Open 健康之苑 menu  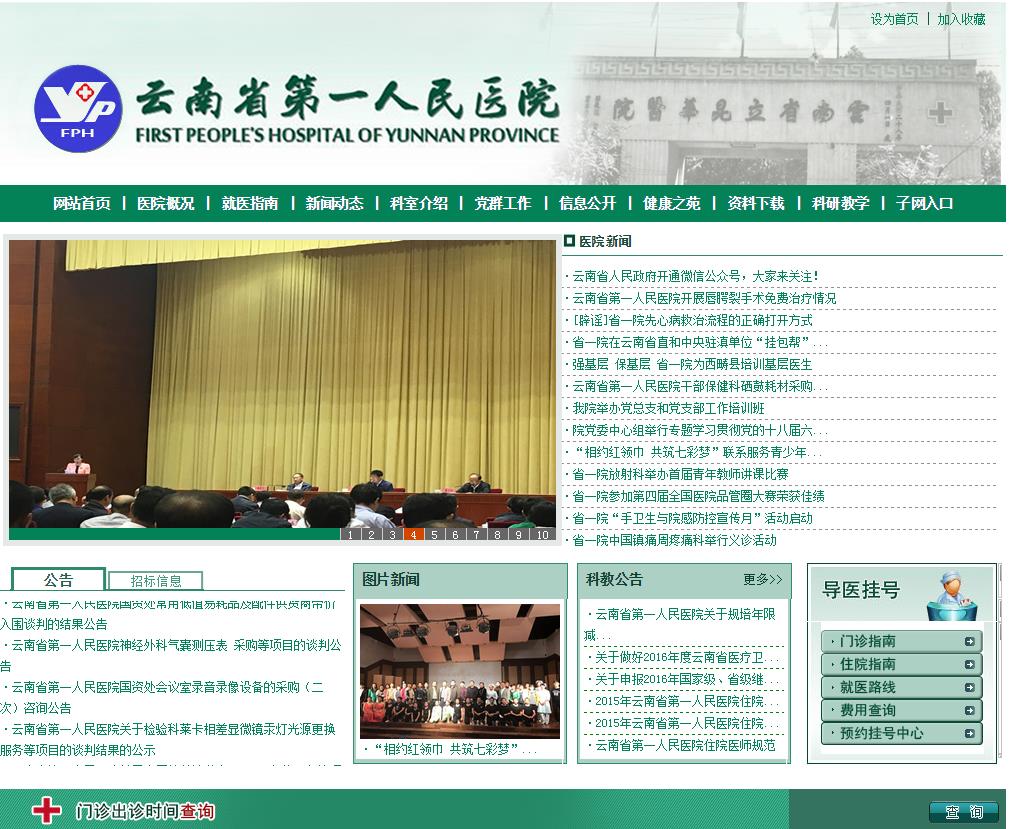671,204
